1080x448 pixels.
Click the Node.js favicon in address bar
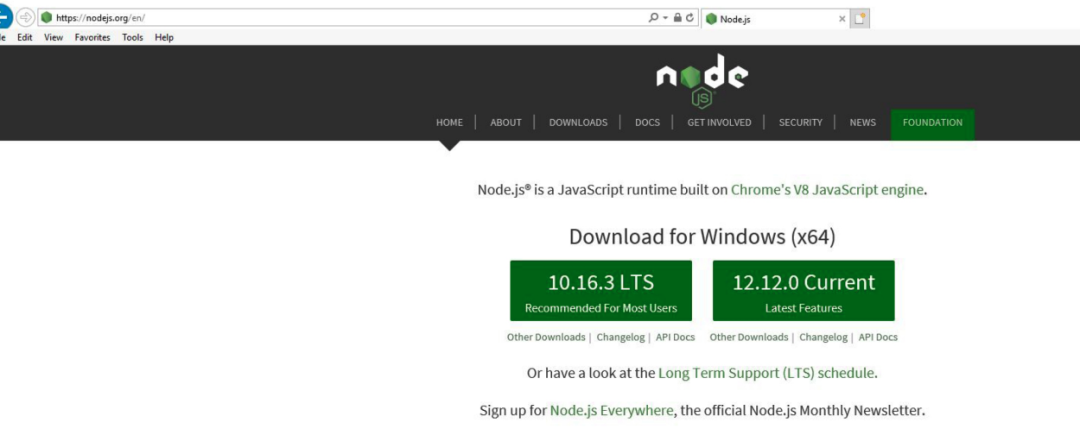(x=47, y=17)
